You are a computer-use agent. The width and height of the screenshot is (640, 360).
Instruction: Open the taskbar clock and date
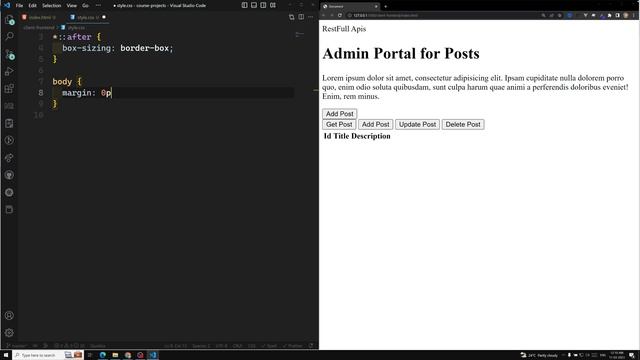point(617,355)
